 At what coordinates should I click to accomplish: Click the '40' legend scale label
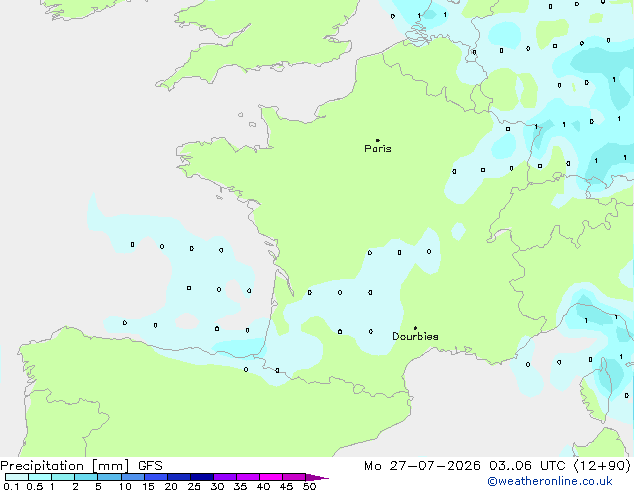pyautogui.click(x=263, y=486)
